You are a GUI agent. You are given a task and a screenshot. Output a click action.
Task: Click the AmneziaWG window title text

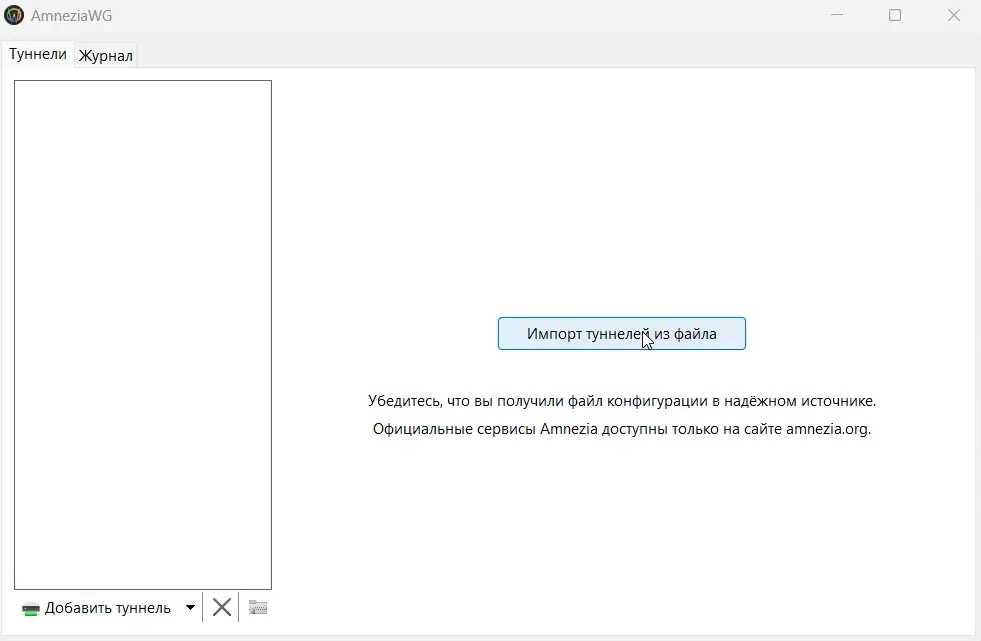[72, 15]
